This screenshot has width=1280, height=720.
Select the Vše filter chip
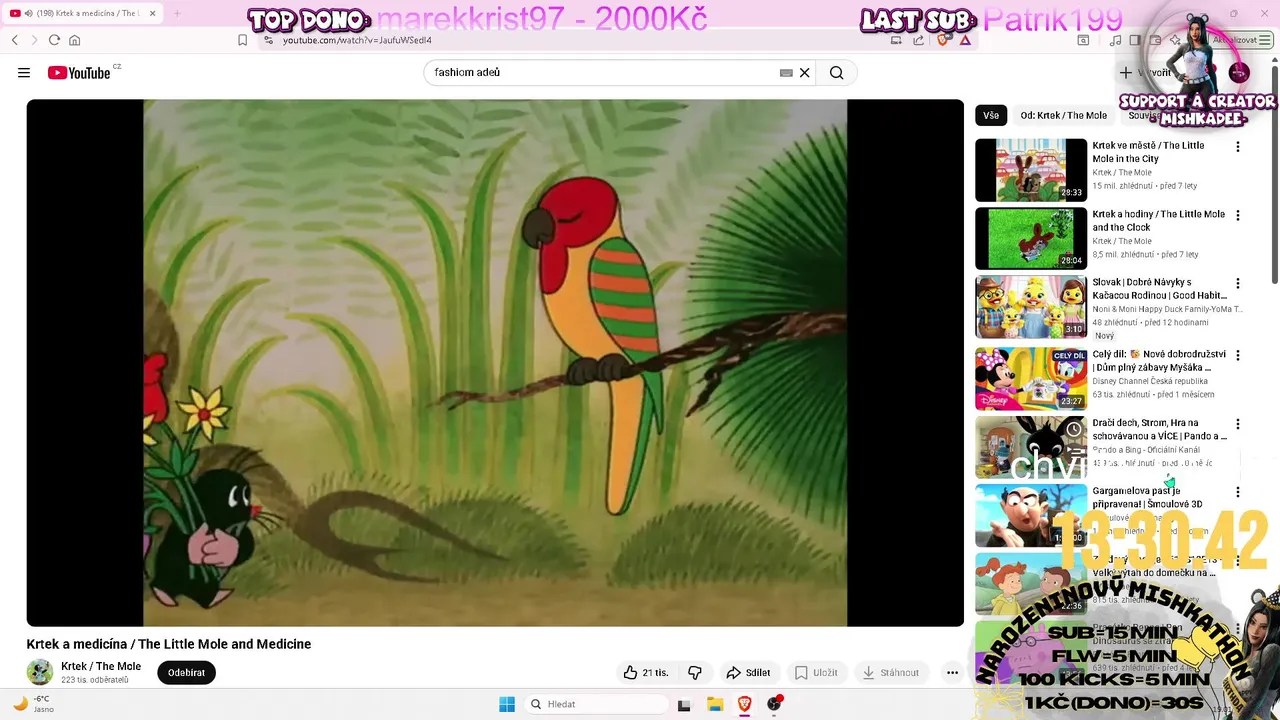[990, 115]
